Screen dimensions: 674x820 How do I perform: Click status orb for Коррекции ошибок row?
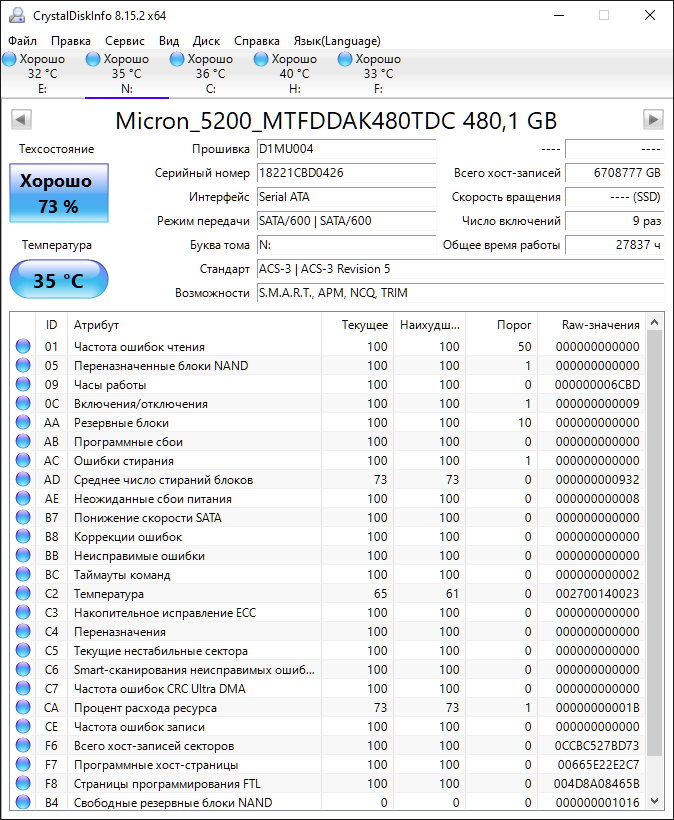tap(23, 536)
